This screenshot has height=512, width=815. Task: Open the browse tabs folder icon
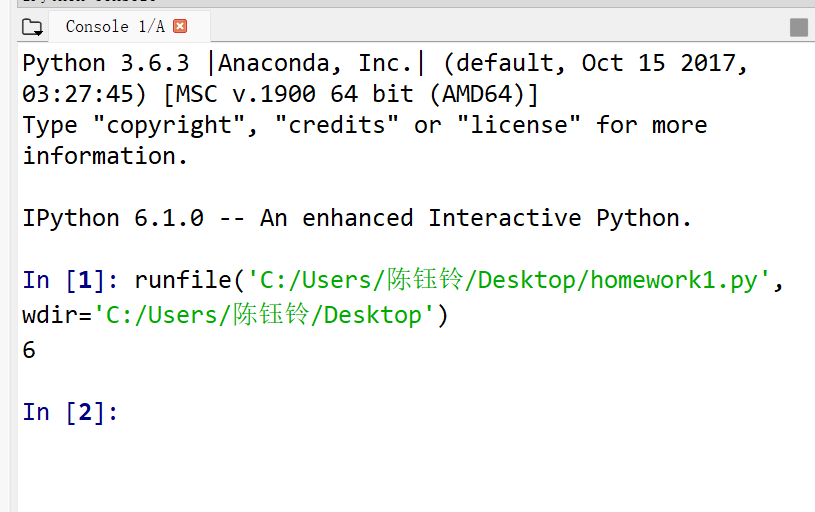point(32,27)
